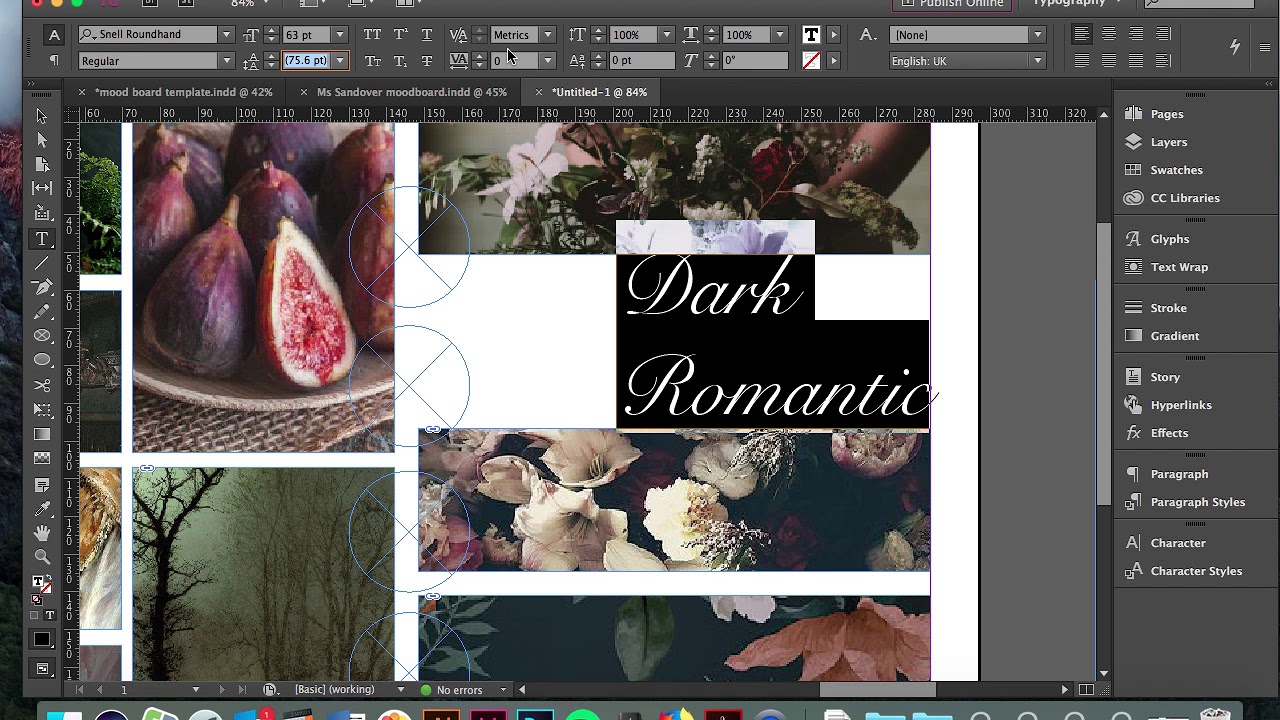Expand the Metrics kerning dropdown
1280x720 pixels.
coord(547,35)
